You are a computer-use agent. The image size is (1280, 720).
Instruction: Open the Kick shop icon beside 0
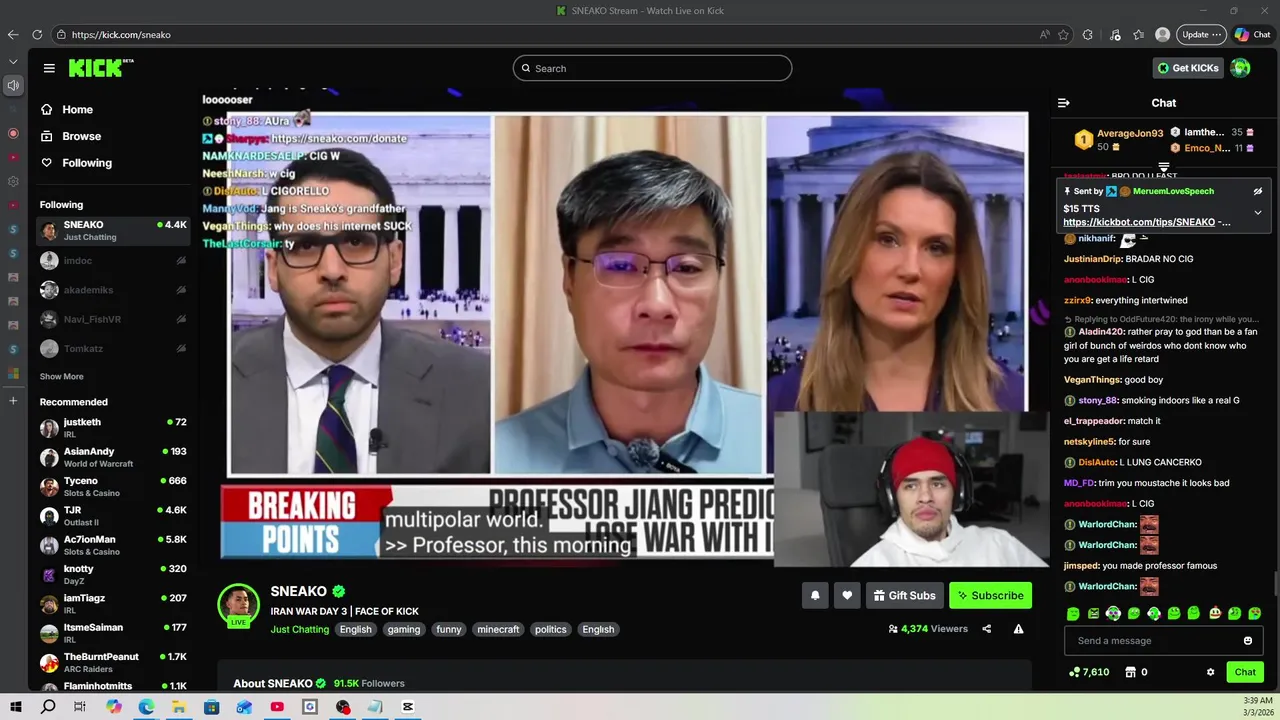click(x=1131, y=672)
